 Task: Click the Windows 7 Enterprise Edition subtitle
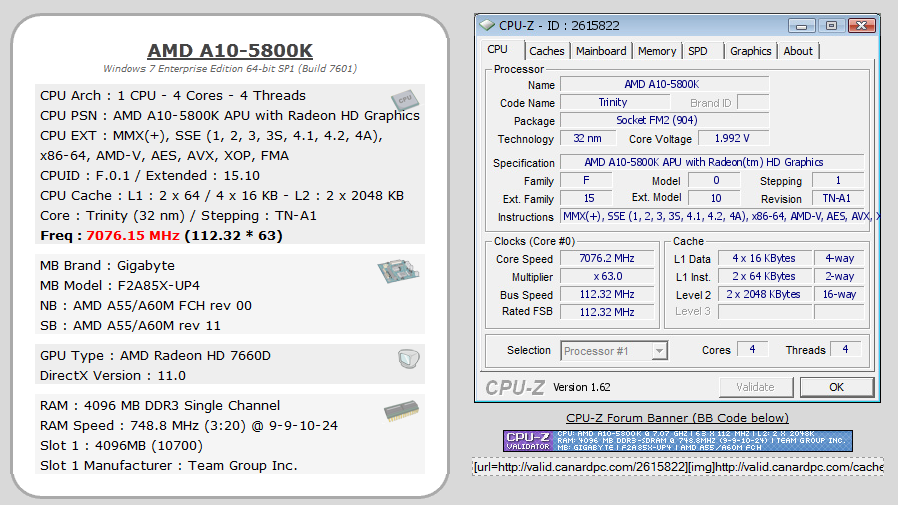point(230,69)
